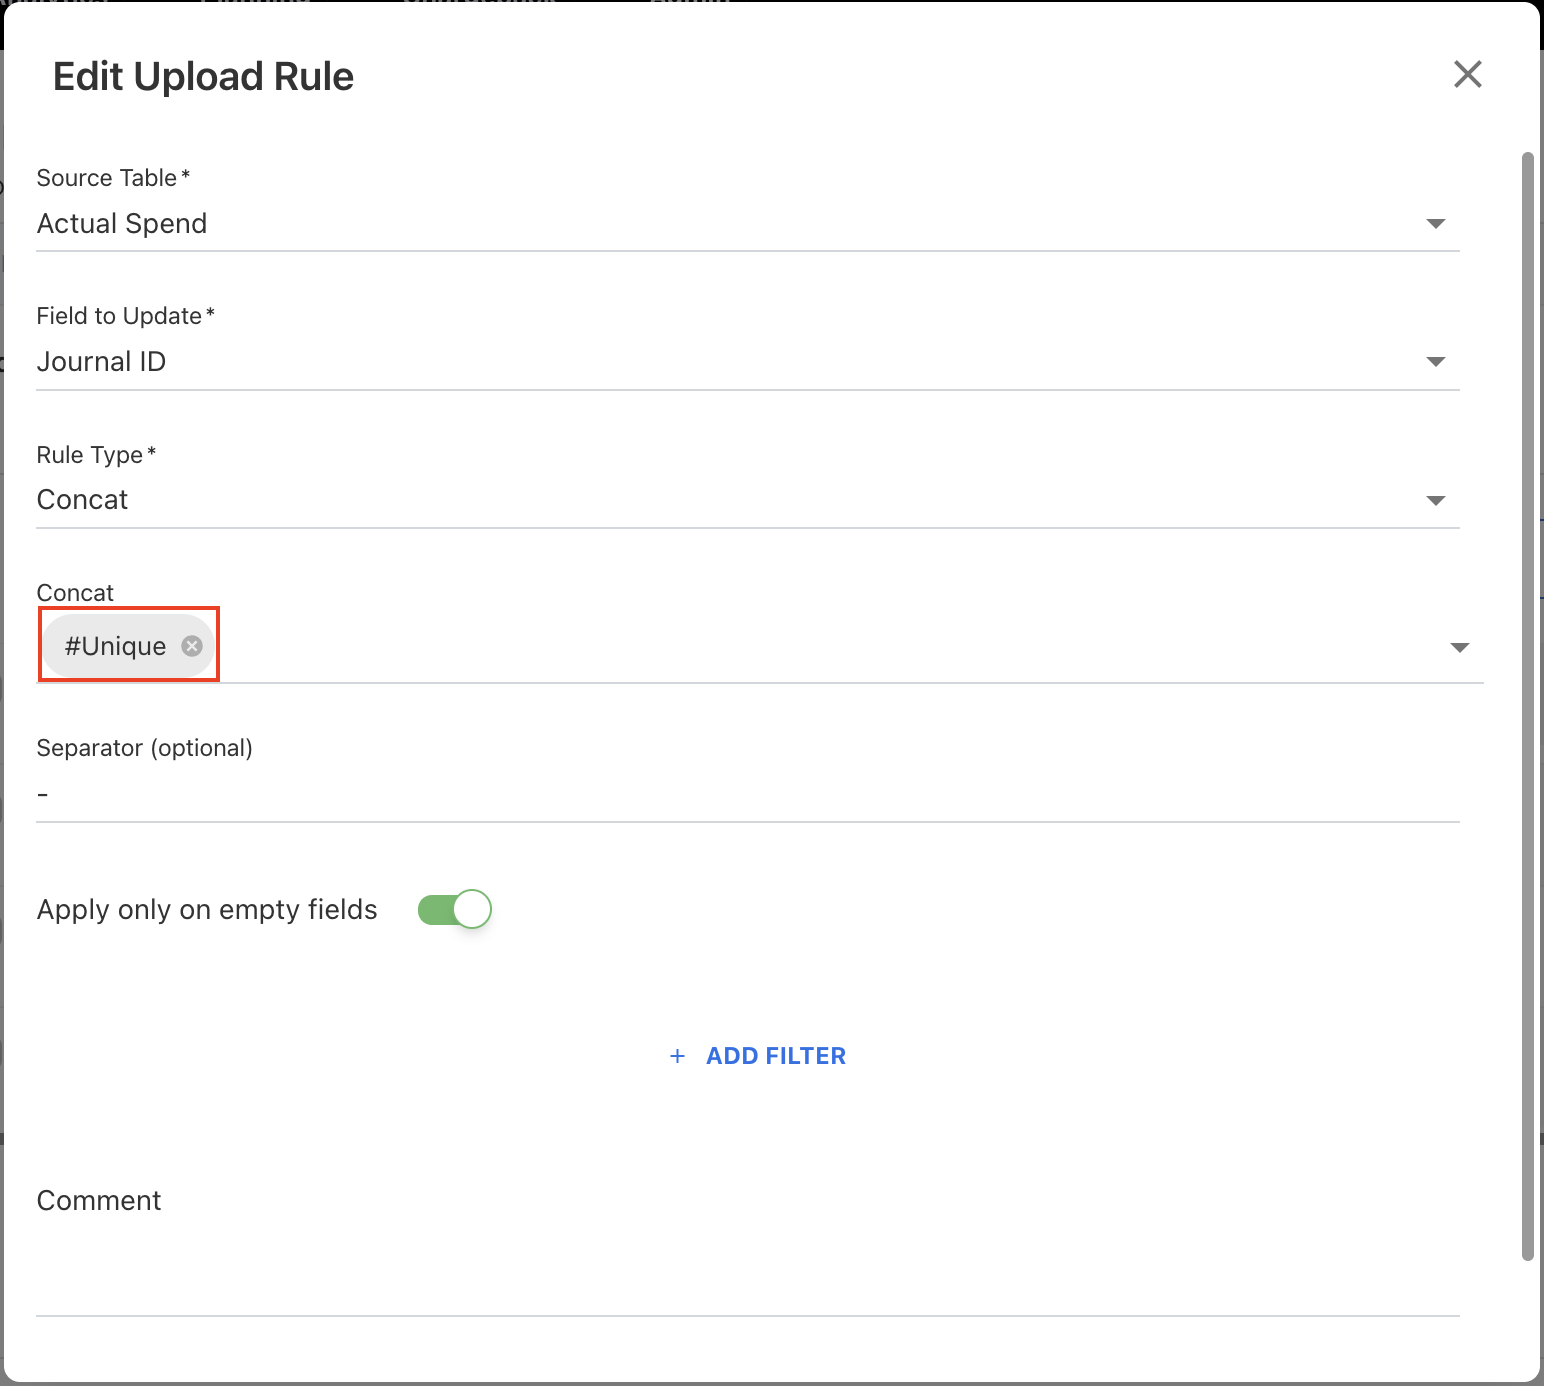Screen dimensions: 1544x1386
Task: Click the Separator (optional) label
Action: pos(144,748)
